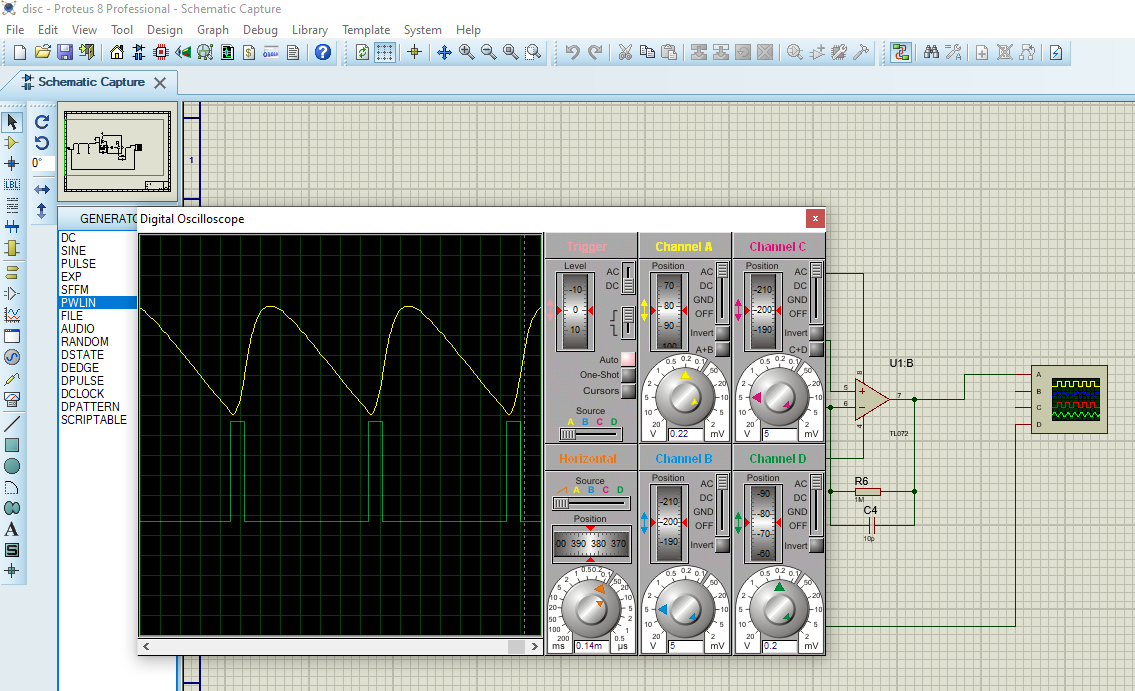Enable the One-Shot trigger button

tap(628, 375)
